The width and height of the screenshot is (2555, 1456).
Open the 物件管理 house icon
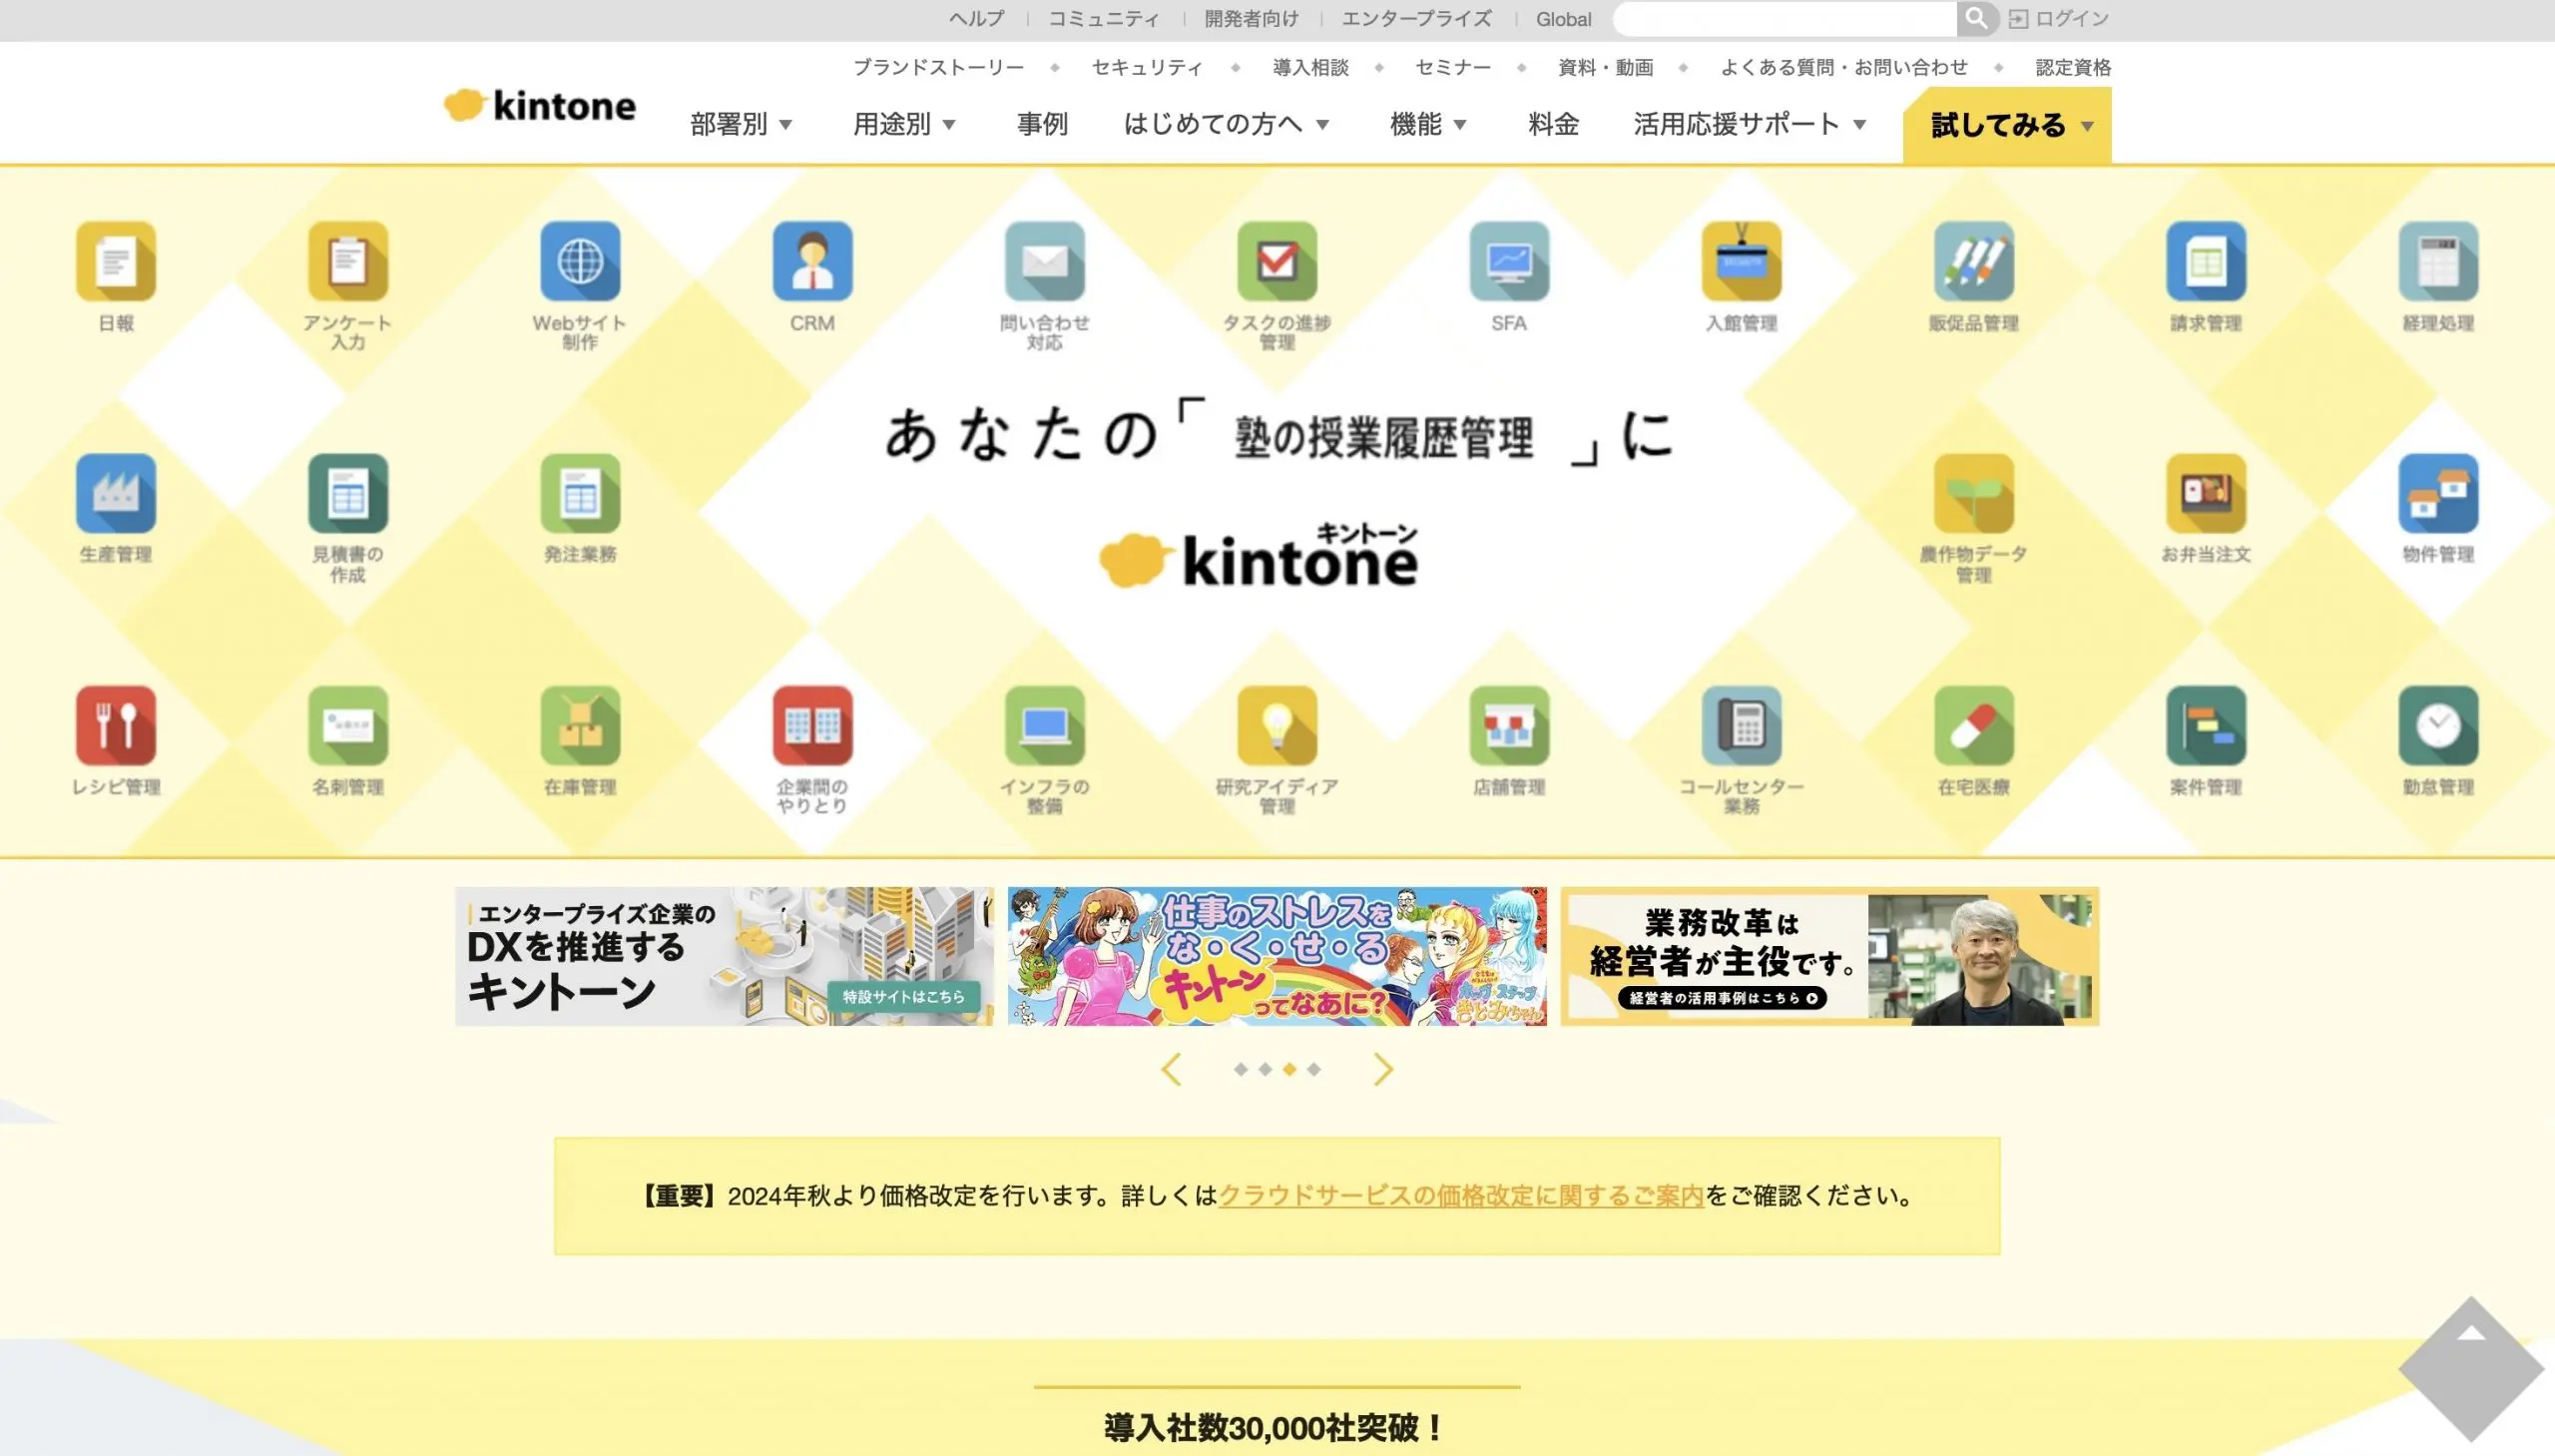pyautogui.click(x=2438, y=493)
